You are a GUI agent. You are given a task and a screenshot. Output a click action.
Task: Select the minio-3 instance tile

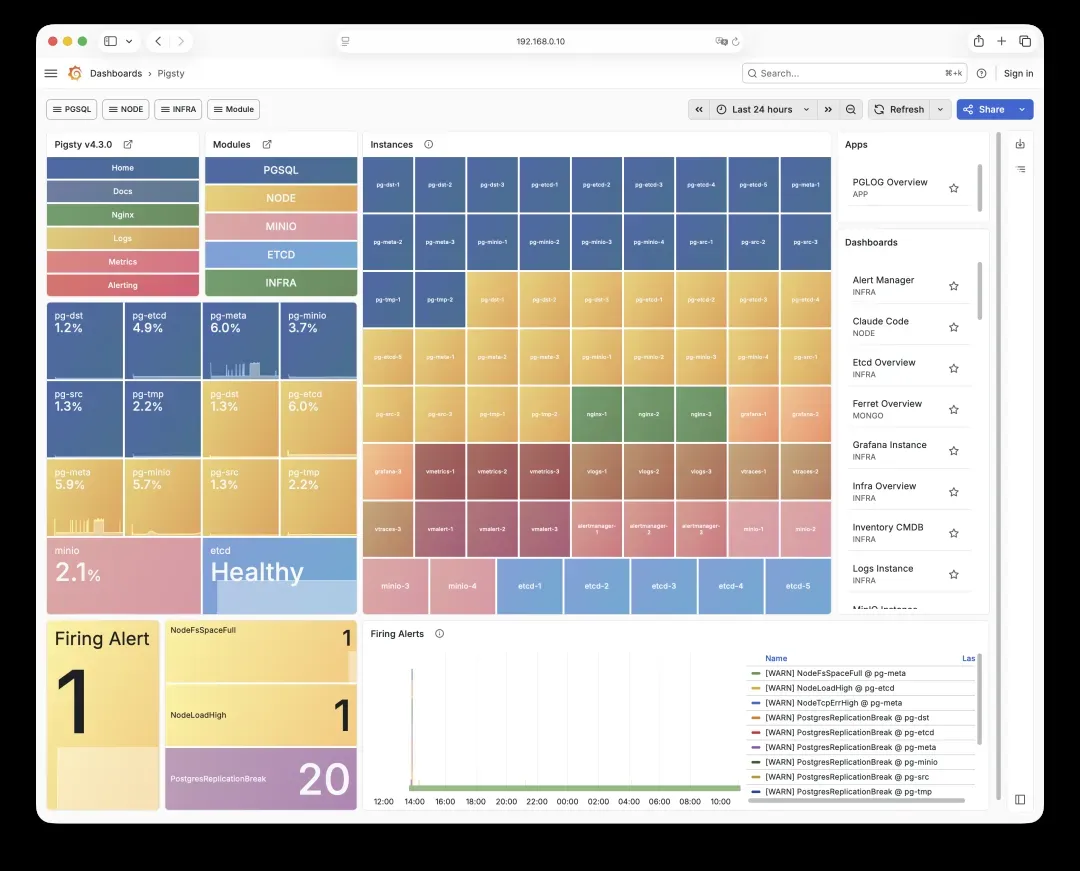click(x=395, y=586)
